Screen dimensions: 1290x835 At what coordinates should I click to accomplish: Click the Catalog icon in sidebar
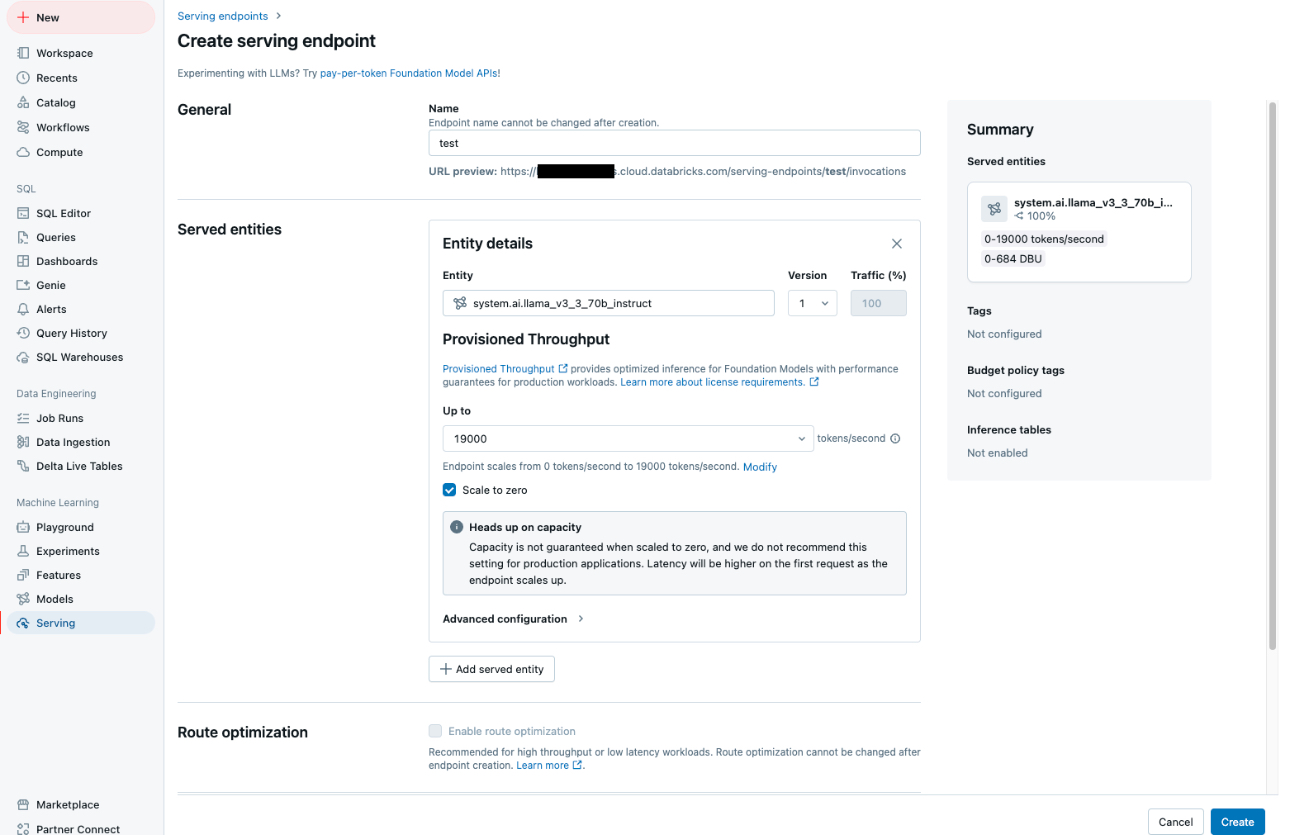tap(23, 103)
